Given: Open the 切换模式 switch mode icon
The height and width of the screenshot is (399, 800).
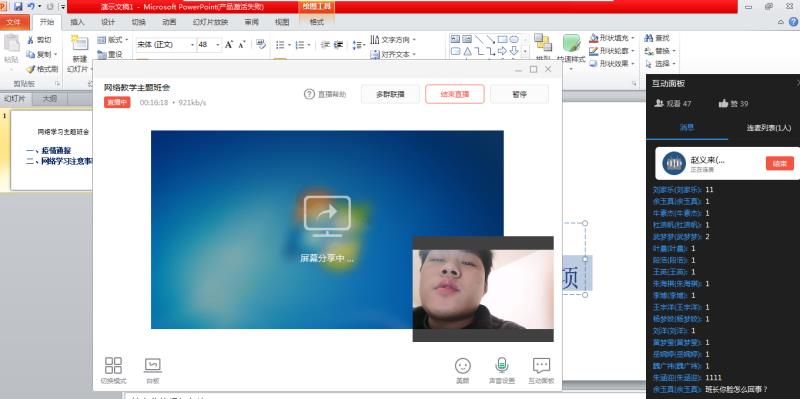Looking at the screenshot, I should 113,365.
